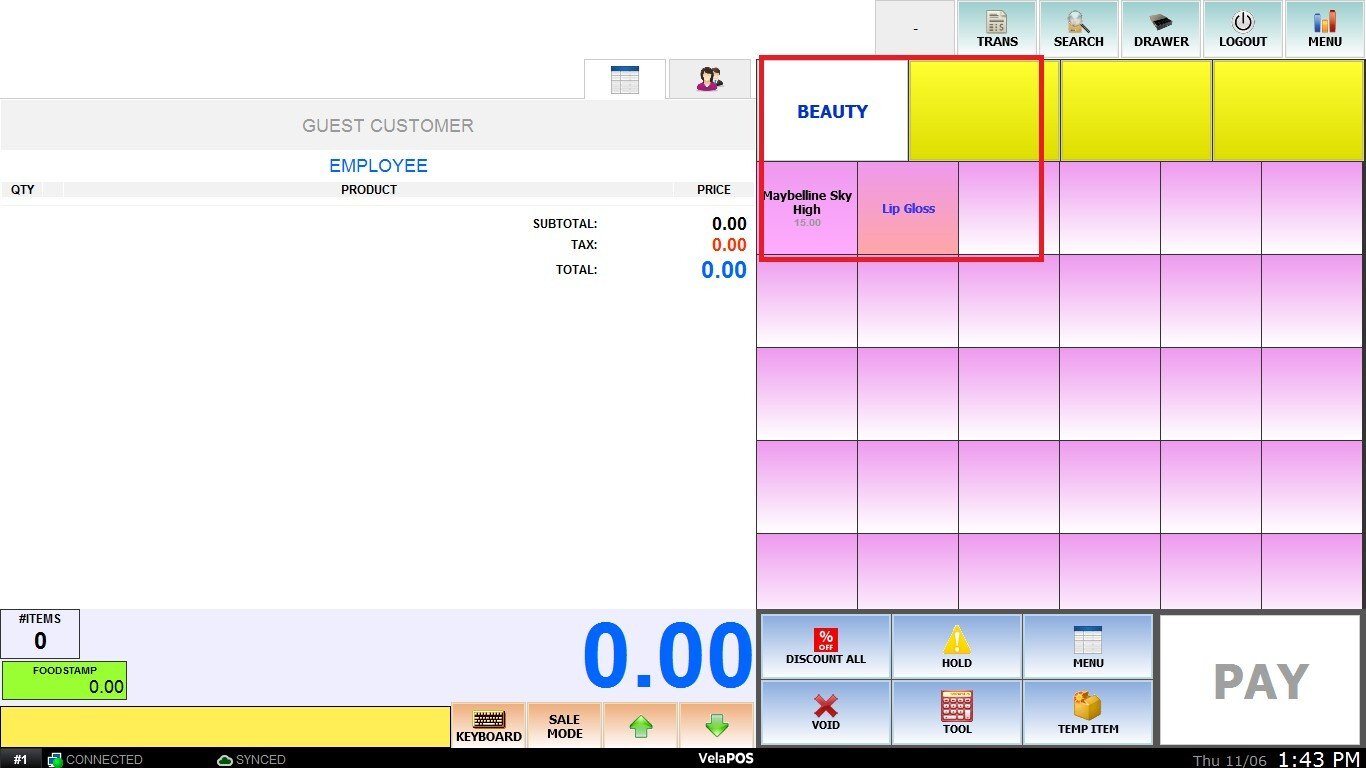This screenshot has height=768, width=1366.
Task: Click the yellow barcode input field
Action: [225, 726]
